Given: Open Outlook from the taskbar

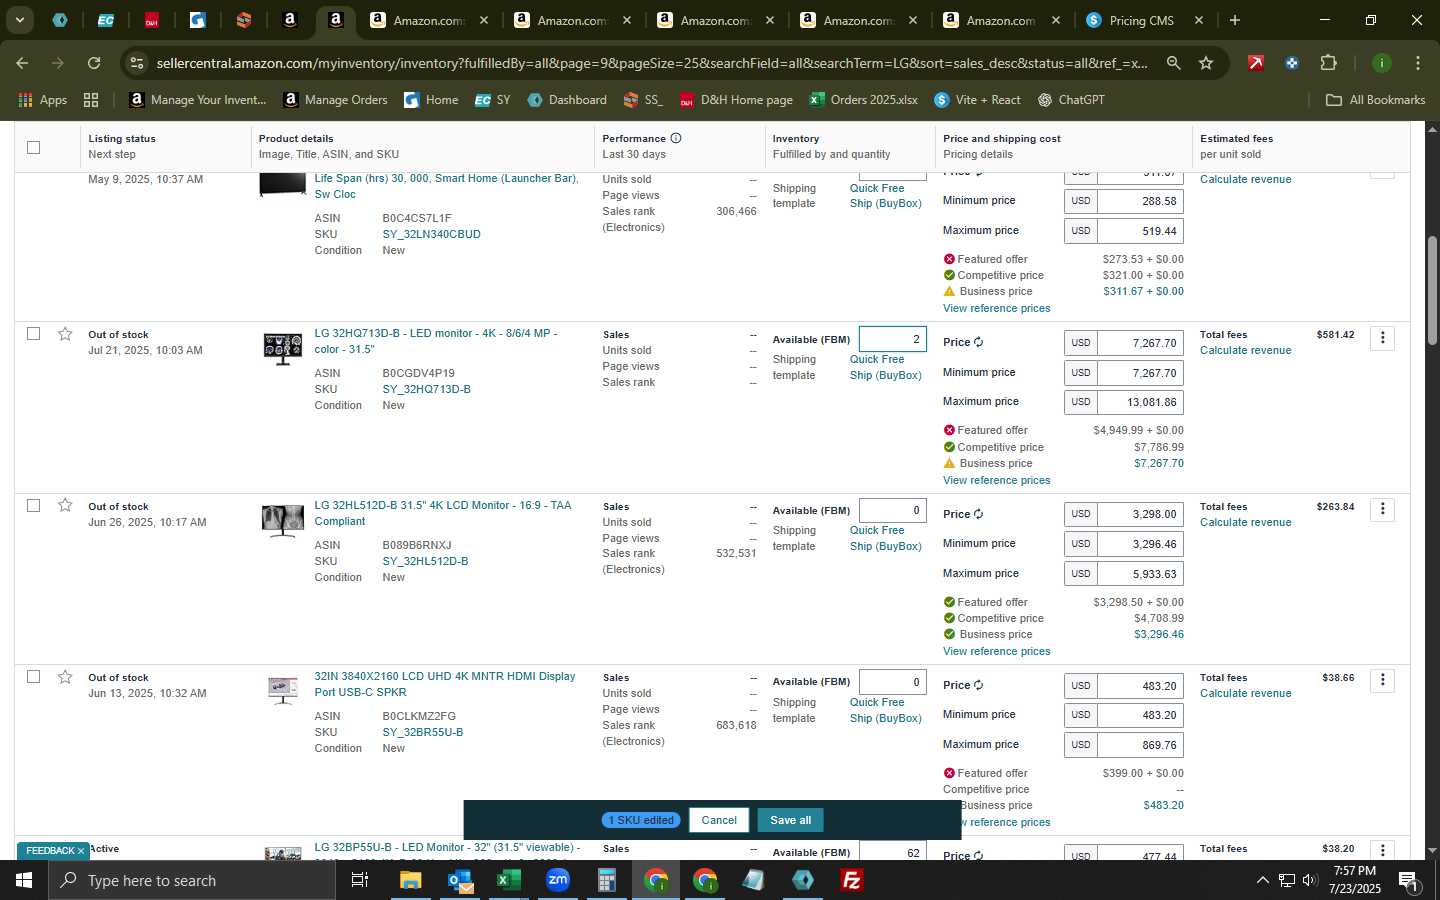Looking at the screenshot, I should point(459,880).
